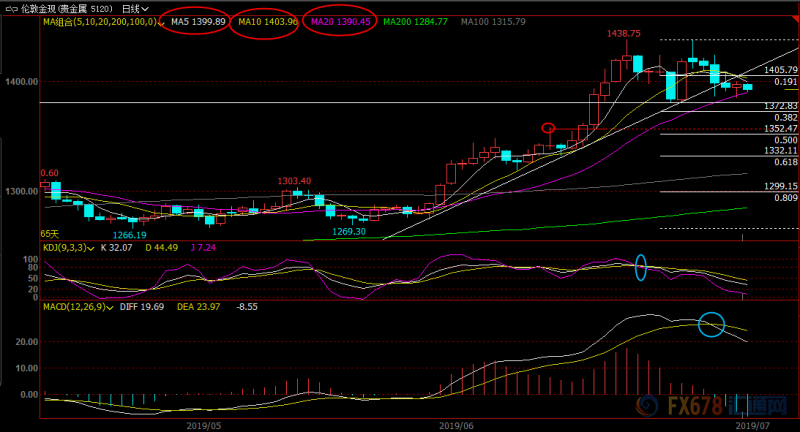The height and width of the screenshot is (432, 800).
Task: Click the 1266.19 low price label
Action: 130,235
